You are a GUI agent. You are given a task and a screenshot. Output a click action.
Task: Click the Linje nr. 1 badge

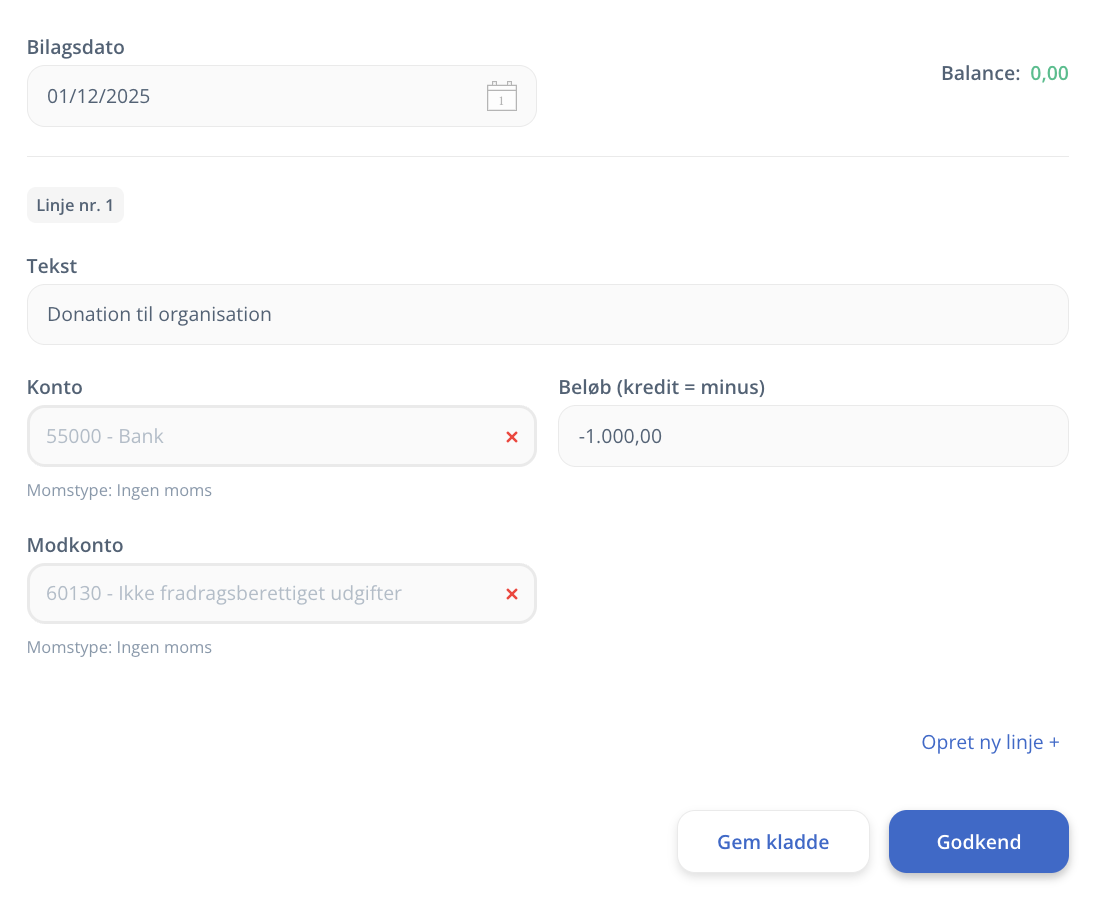(75, 205)
